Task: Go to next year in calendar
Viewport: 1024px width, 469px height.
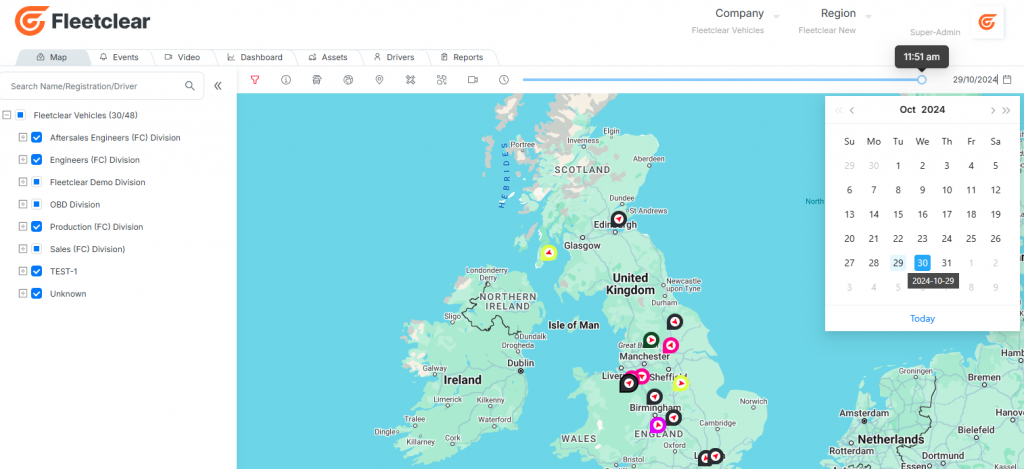Action: (x=1006, y=110)
